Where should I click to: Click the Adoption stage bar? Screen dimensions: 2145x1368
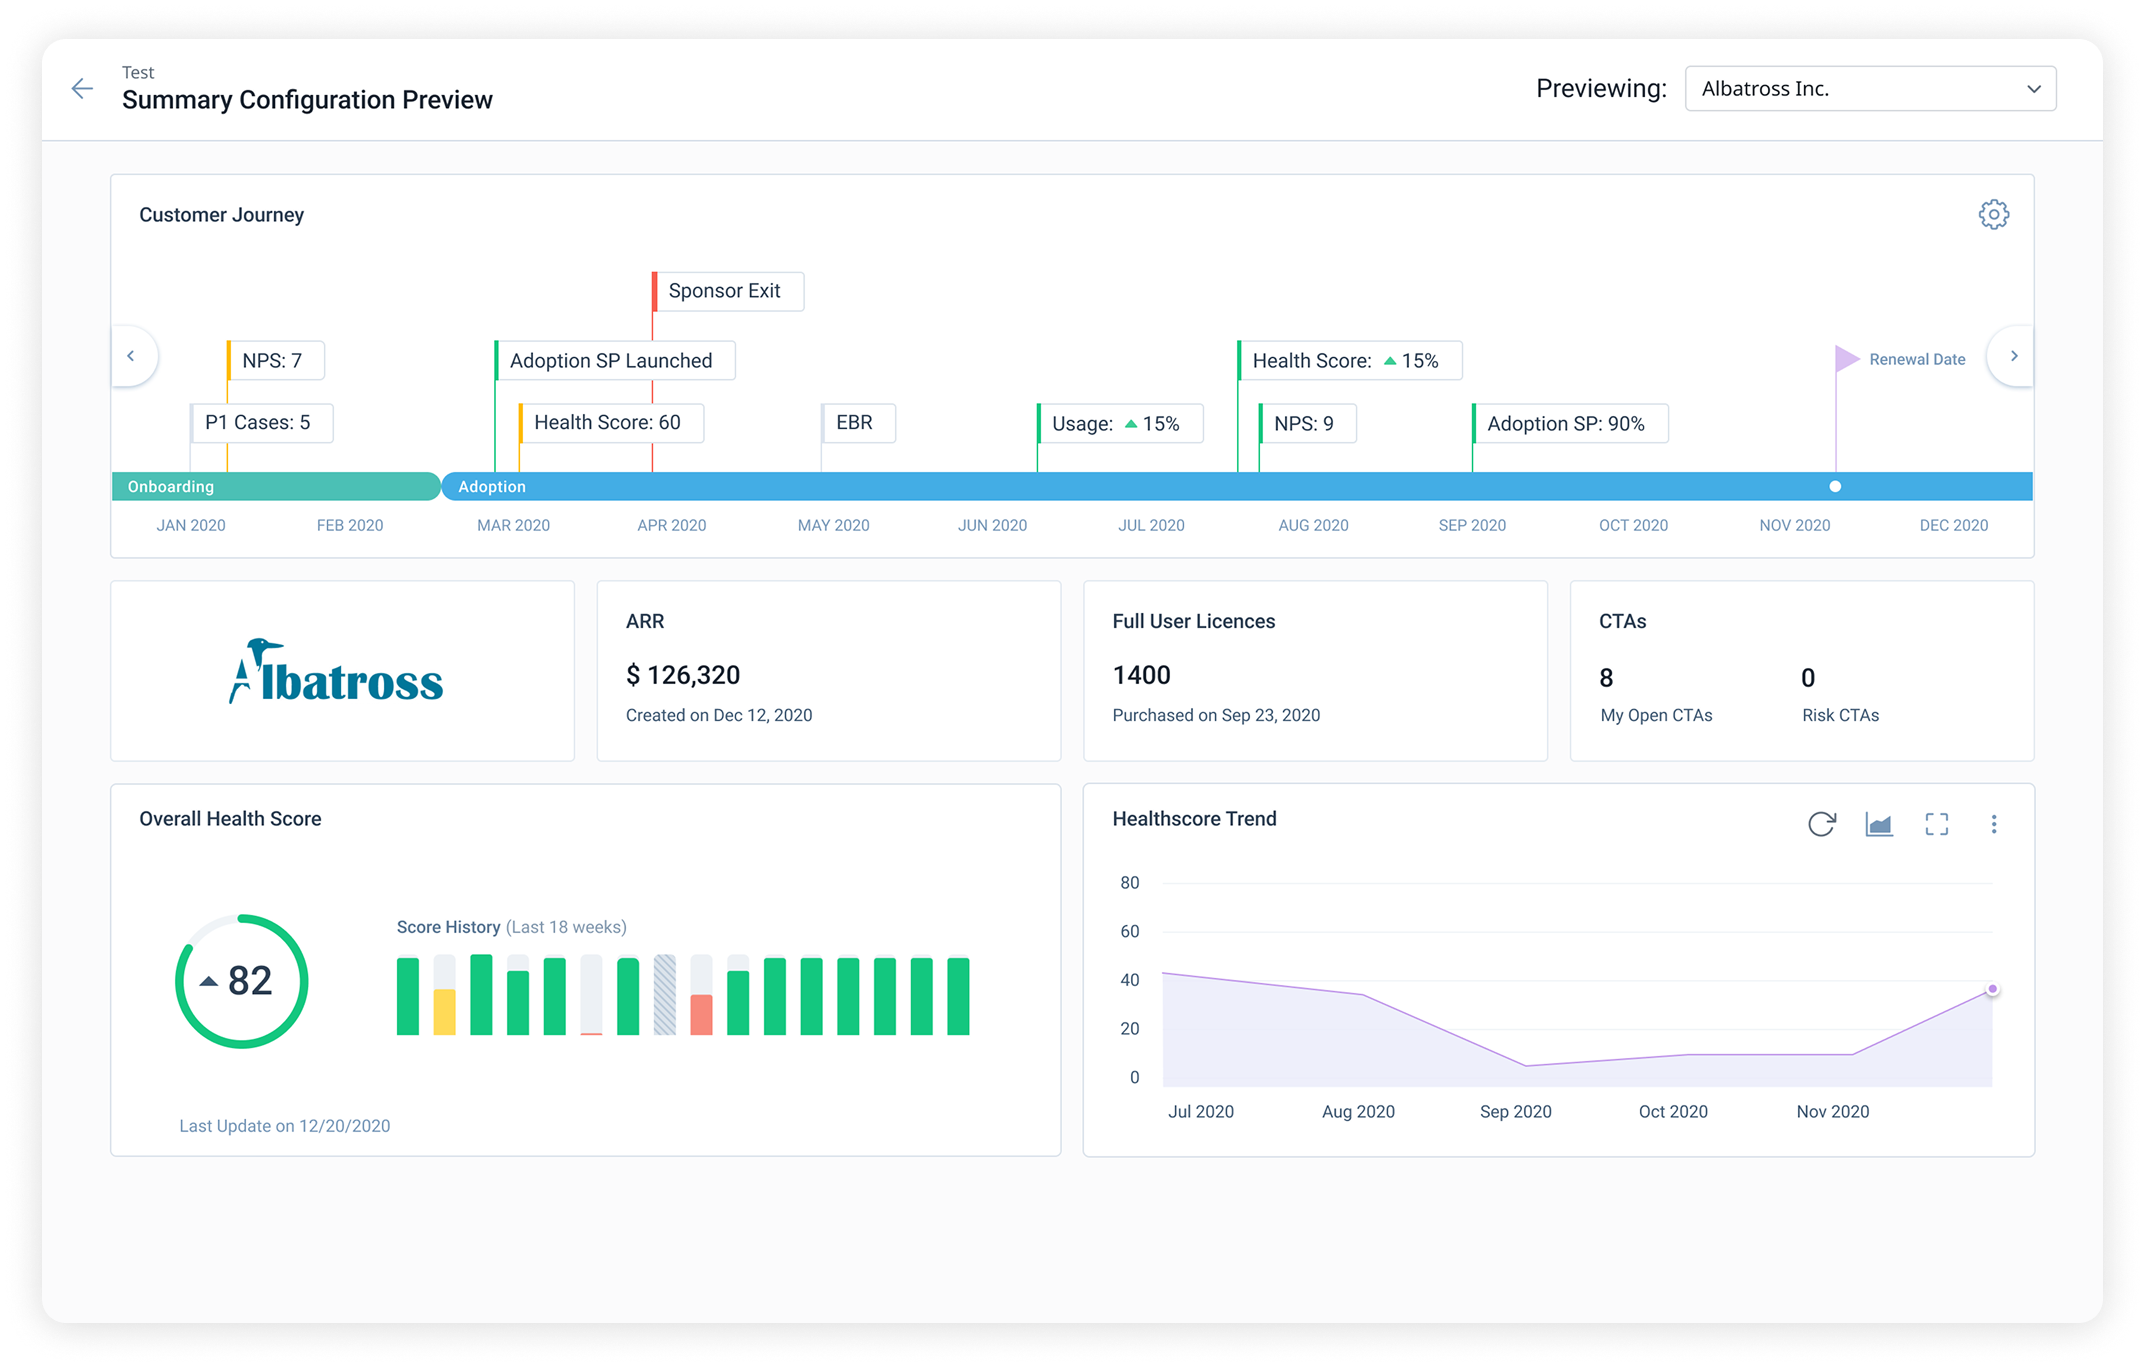(x=1237, y=486)
